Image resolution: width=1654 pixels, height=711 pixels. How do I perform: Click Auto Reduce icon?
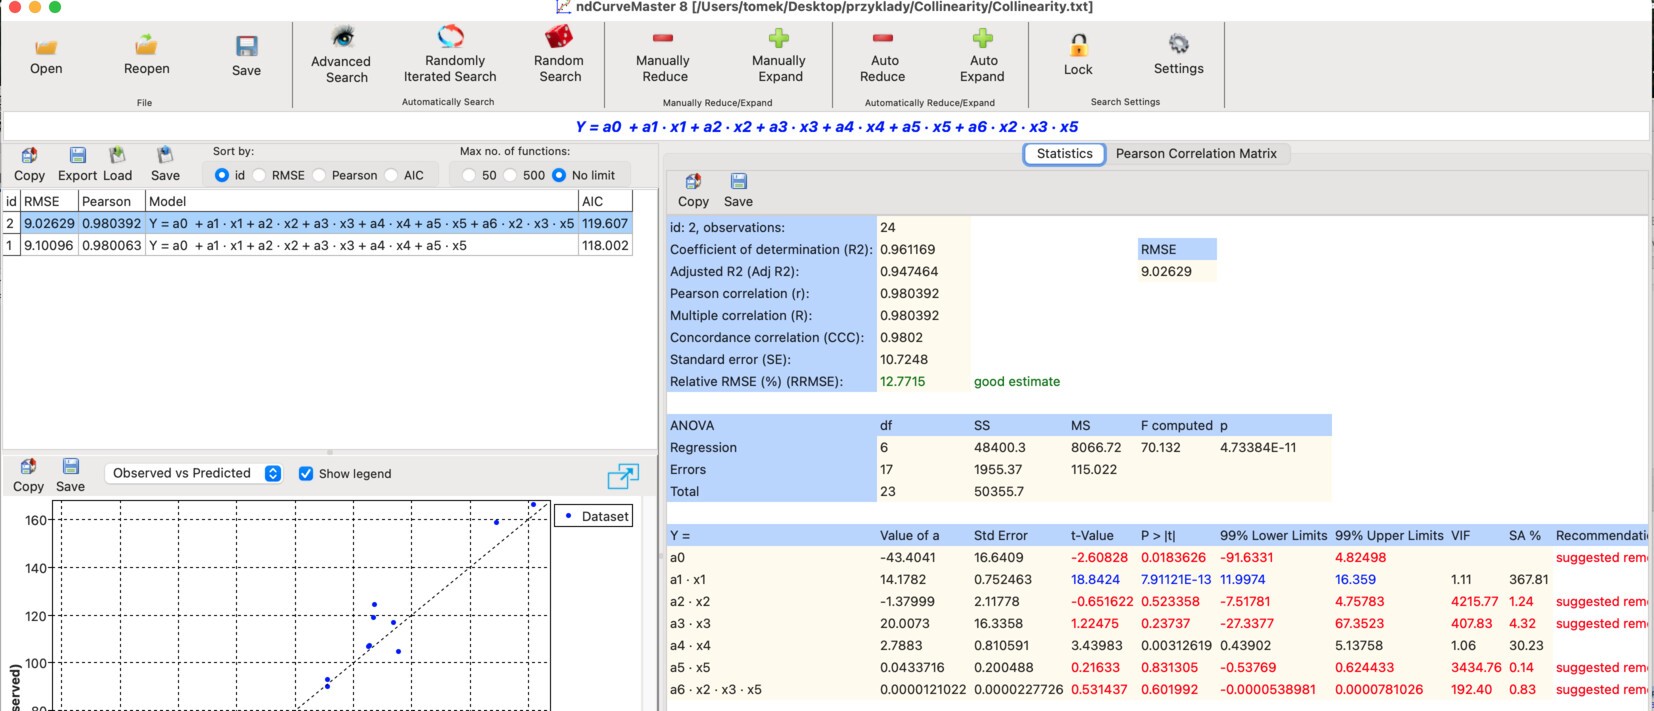pyautogui.click(x=882, y=38)
